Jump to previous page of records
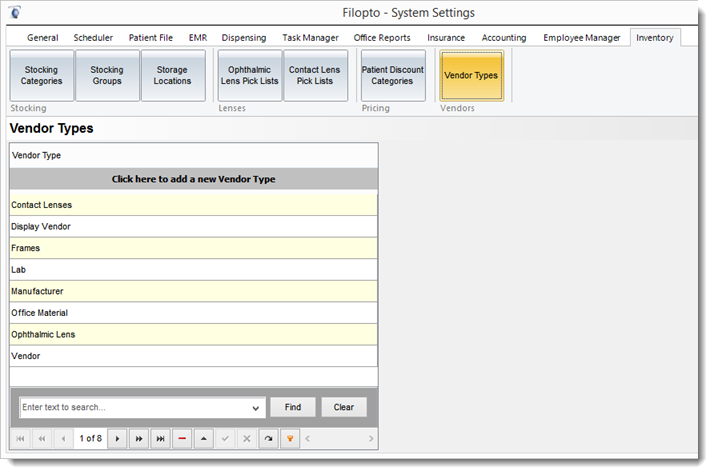The width and height of the screenshot is (713, 474). point(42,439)
